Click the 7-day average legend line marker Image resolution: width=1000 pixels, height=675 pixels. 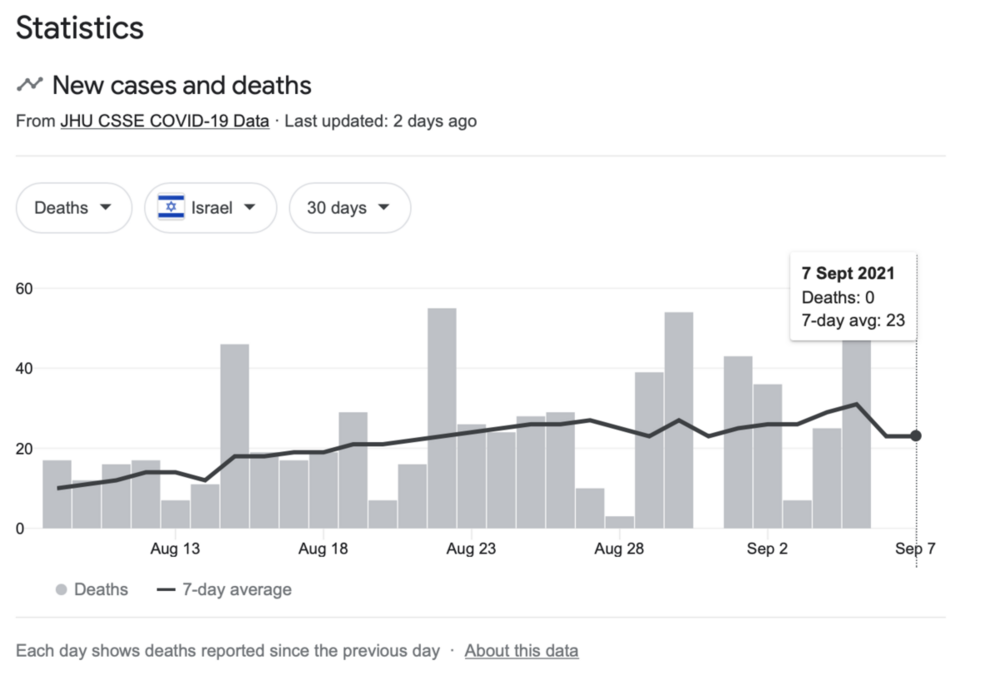click(166, 590)
